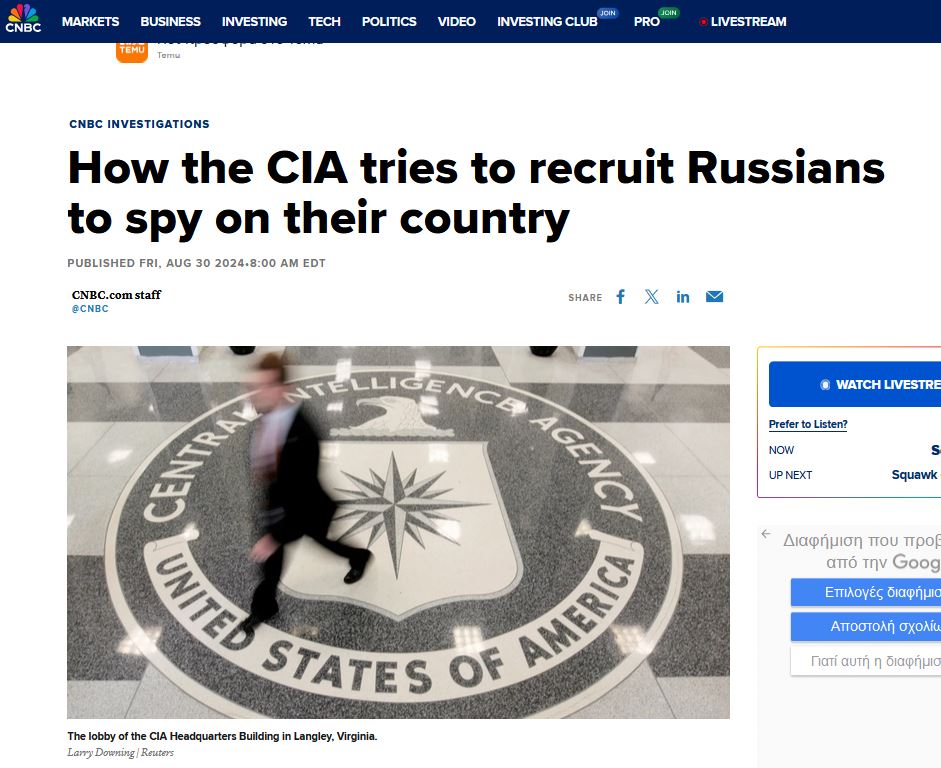Click the Watch Livestream button
Viewport: 941px width, 768px height.
pos(855,384)
